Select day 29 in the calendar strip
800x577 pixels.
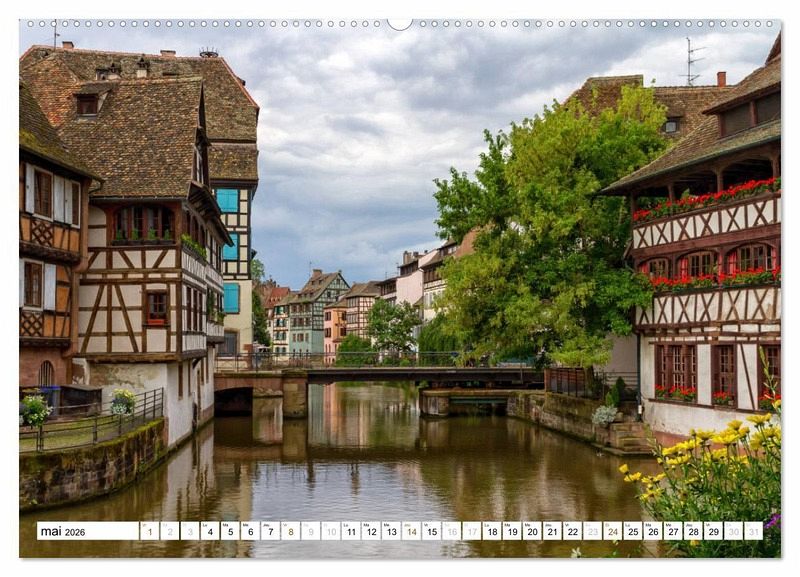pos(714,531)
